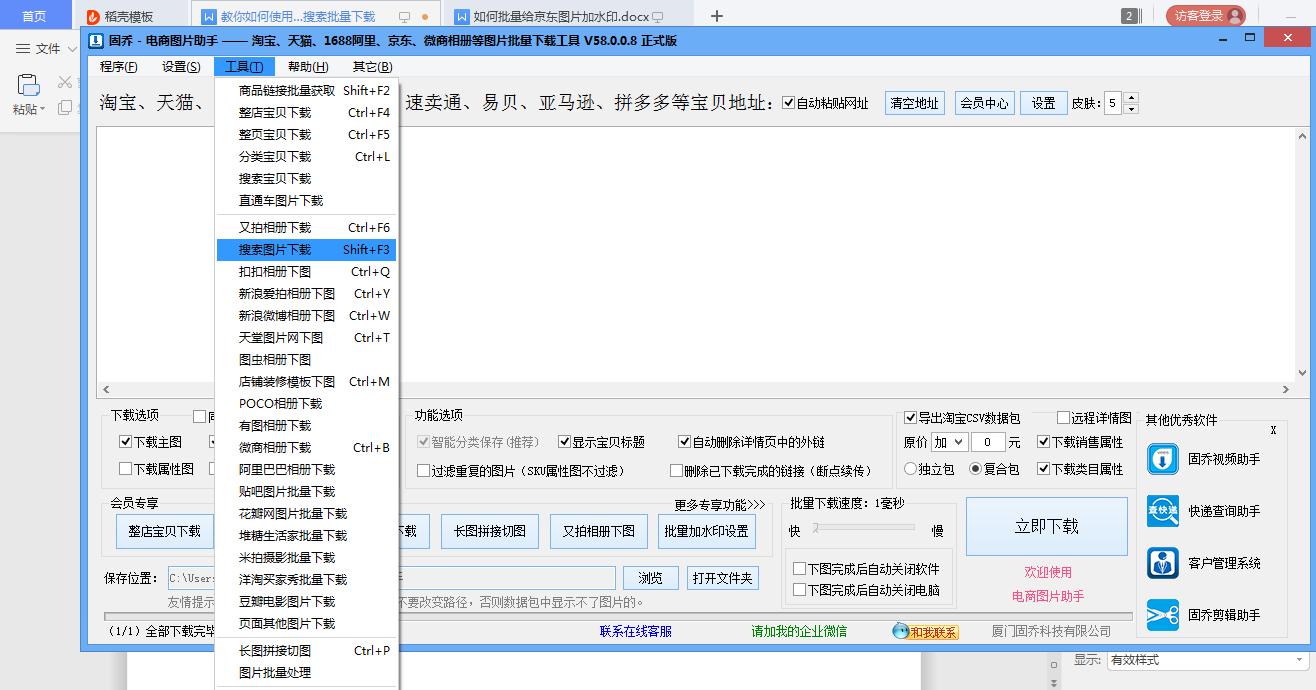This screenshot has height=690, width=1316.
Task: Select the 长图拼接切图 function button
Action: click(x=489, y=531)
